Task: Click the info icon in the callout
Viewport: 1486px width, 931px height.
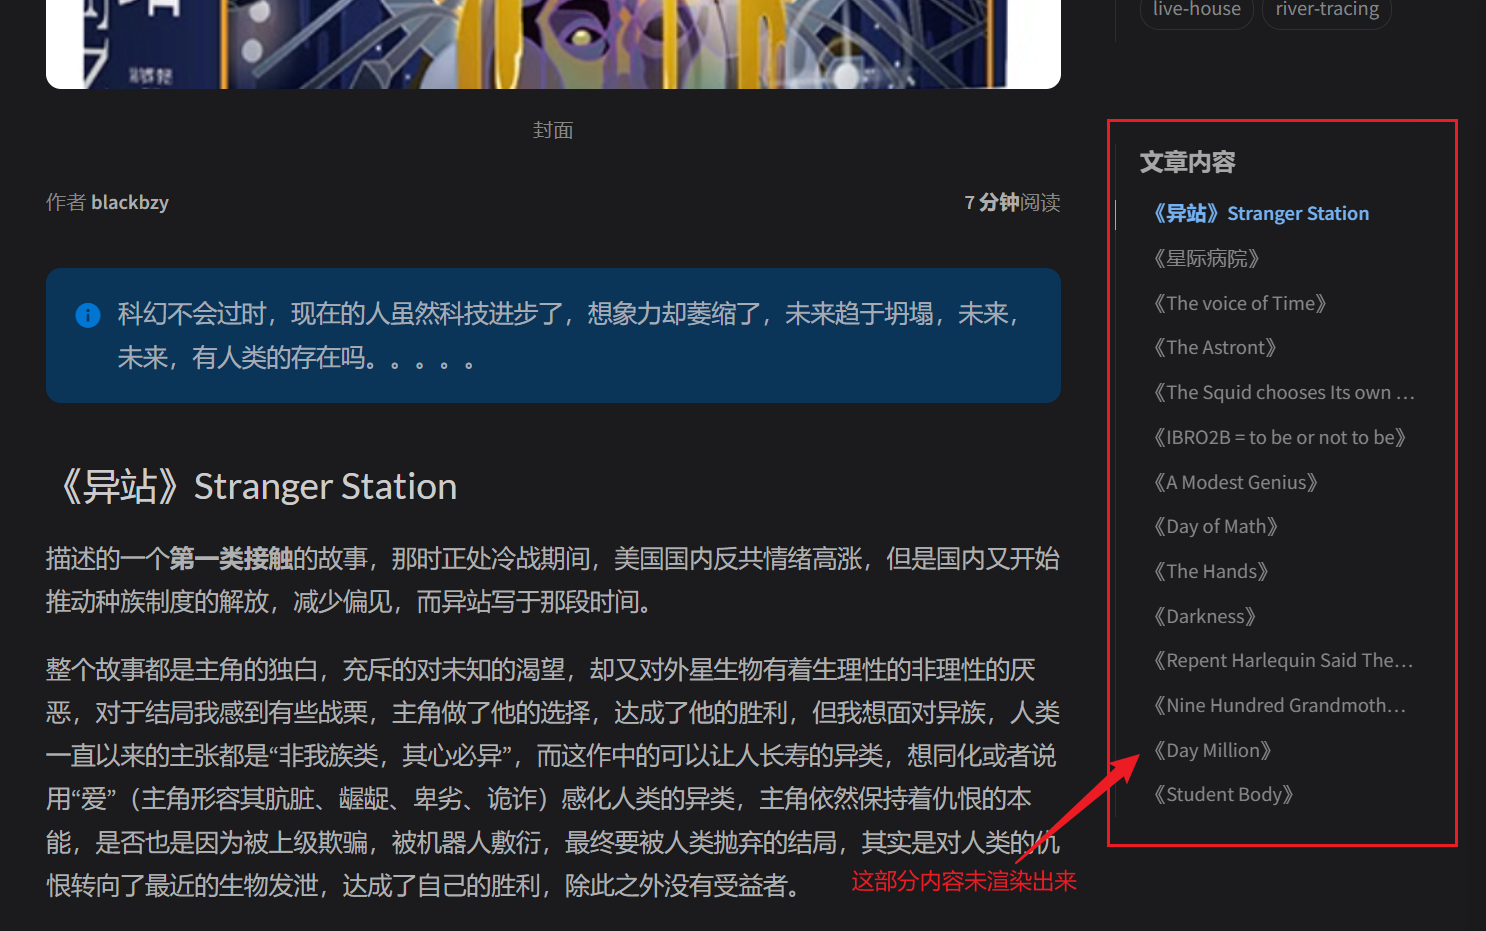Action: (x=88, y=315)
